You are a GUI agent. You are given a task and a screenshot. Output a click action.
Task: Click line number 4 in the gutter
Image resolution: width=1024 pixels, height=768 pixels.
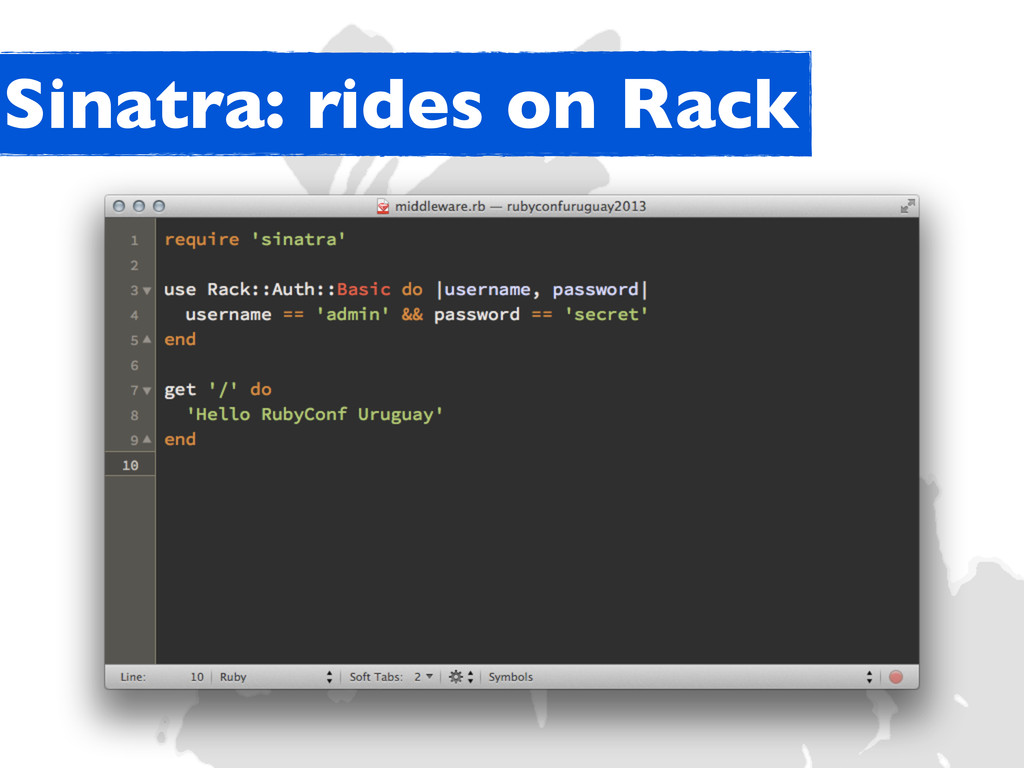[135, 315]
